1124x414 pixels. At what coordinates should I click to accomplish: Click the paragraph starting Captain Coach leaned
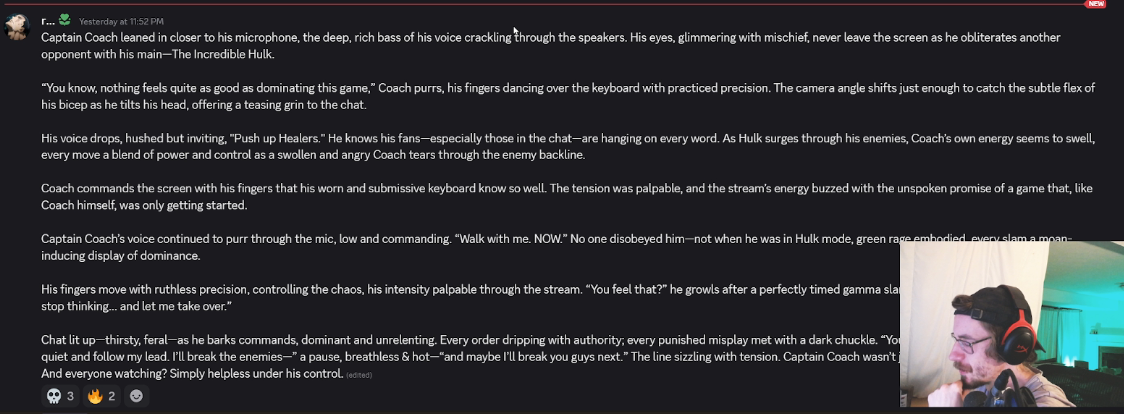pyautogui.click(x=551, y=46)
